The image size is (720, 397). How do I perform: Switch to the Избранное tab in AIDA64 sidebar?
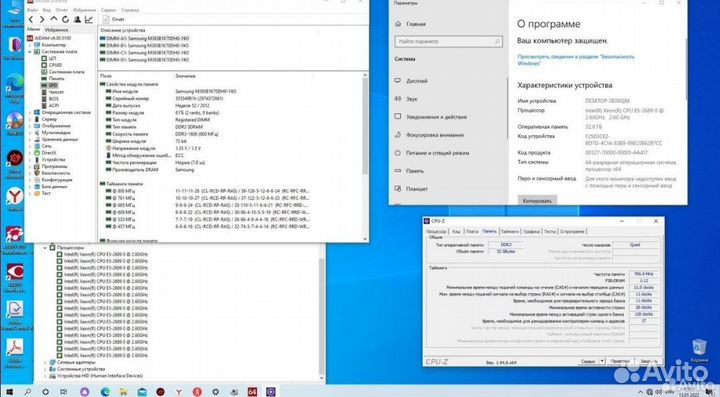click(x=56, y=30)
